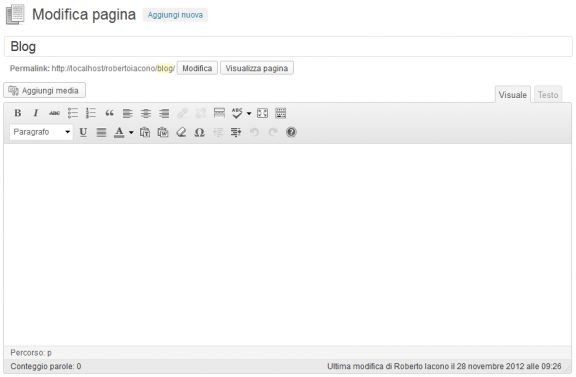This screenshot has width=576, height=377.
Task: Click the unlink icon
Action: pyautogui.click(x=201, y=113)
